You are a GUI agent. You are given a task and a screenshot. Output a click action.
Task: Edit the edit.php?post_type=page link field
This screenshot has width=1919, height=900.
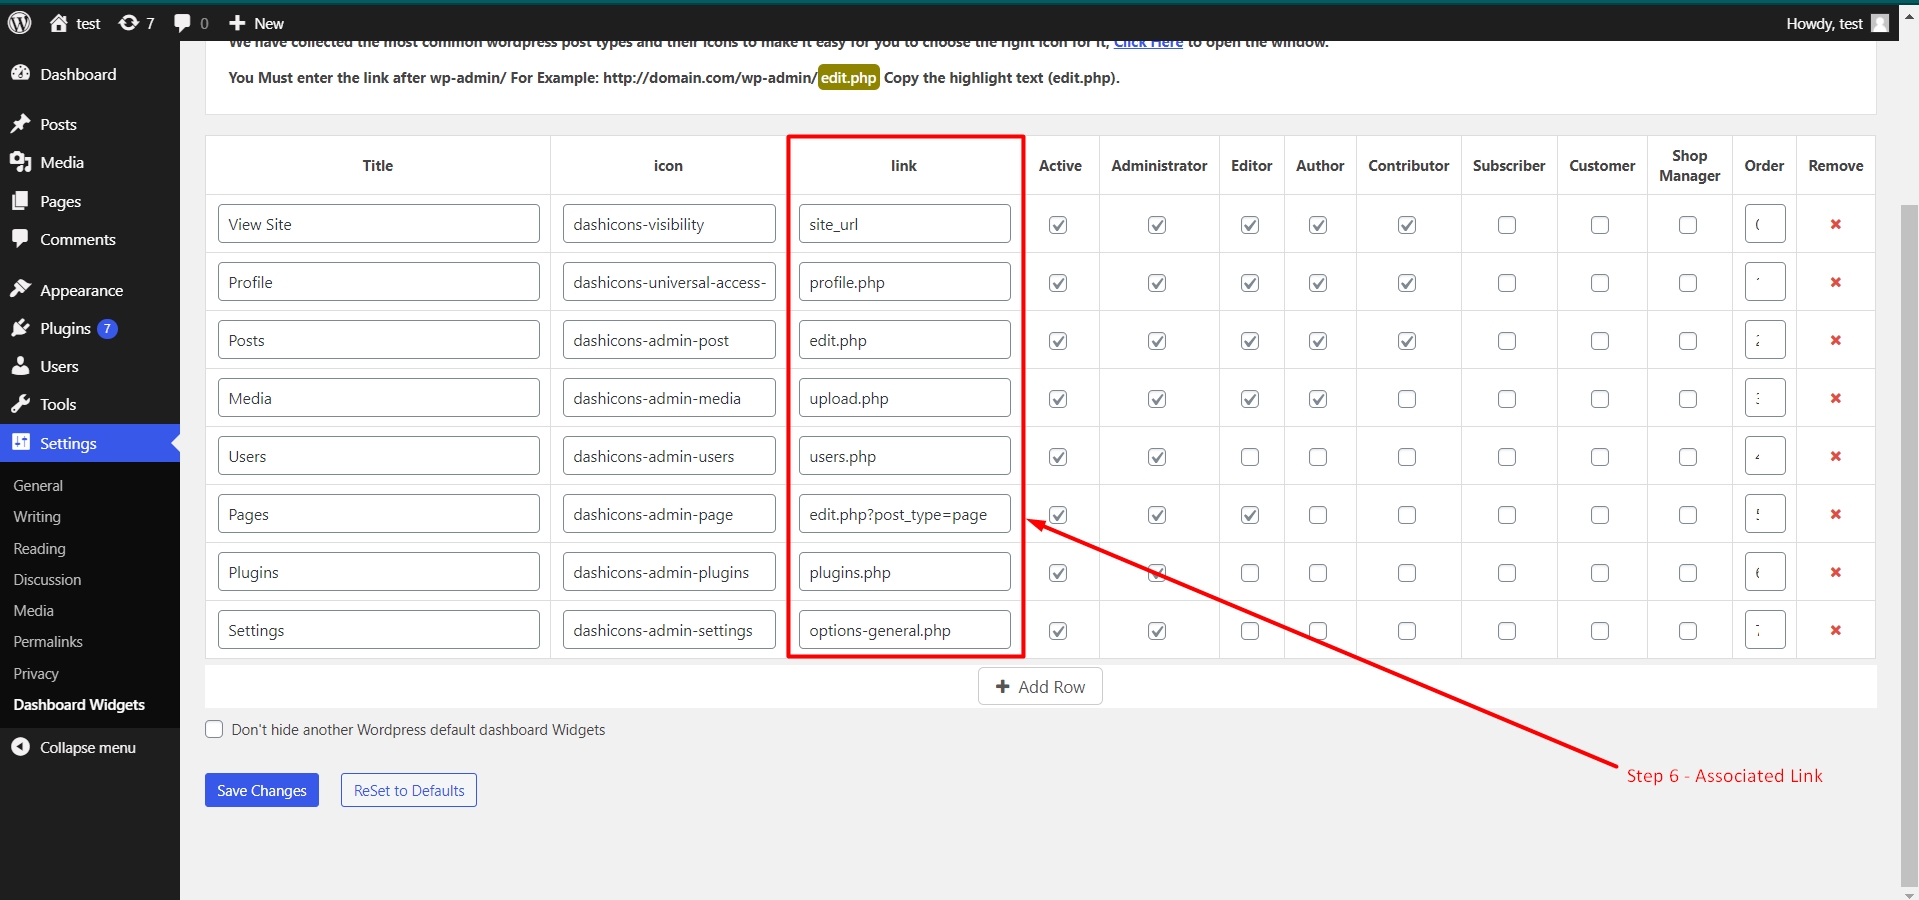coord(905,514)
